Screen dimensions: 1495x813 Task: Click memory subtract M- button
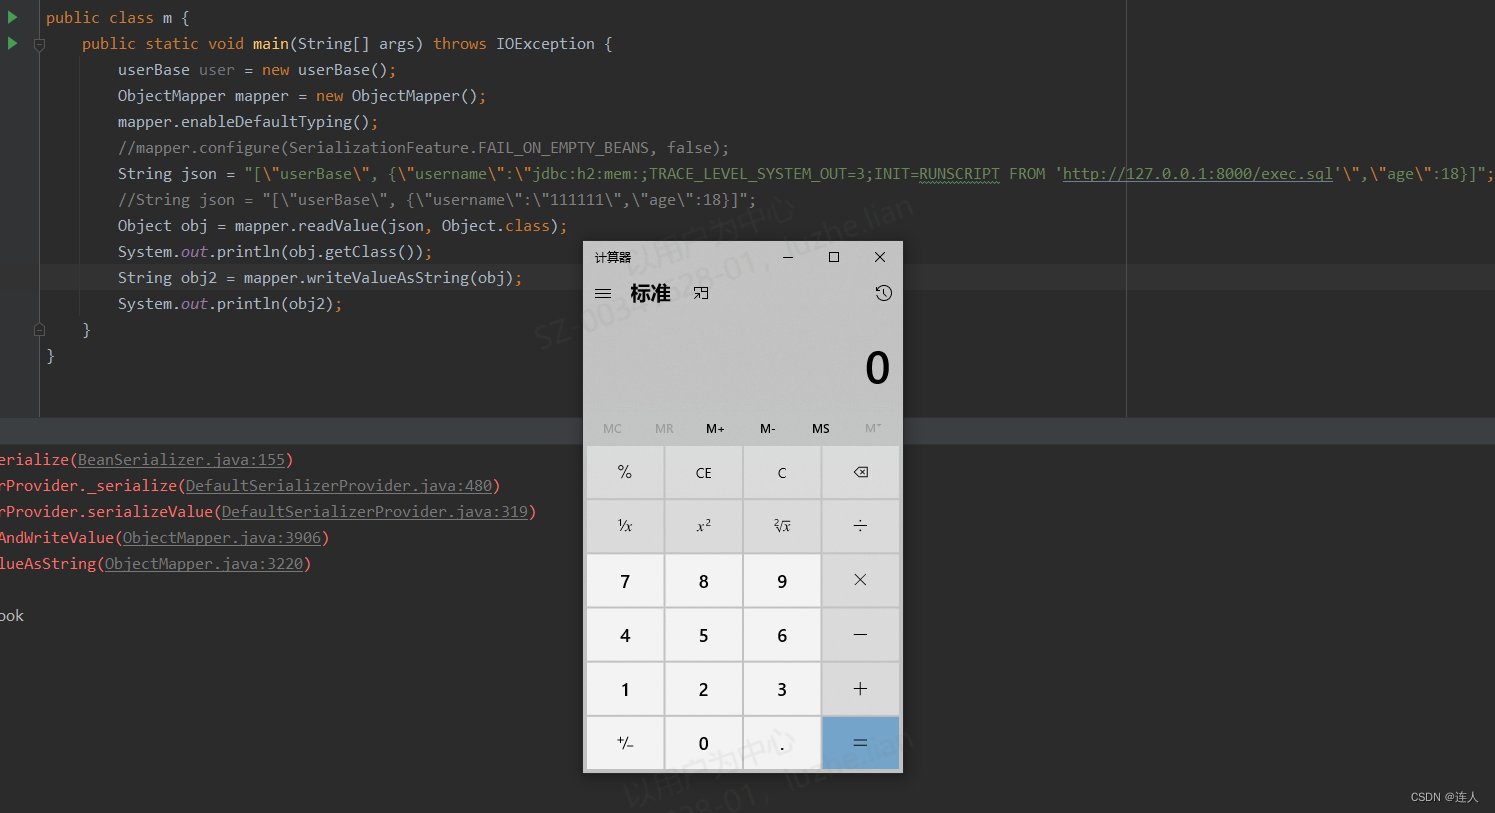(x=768, y=428)
